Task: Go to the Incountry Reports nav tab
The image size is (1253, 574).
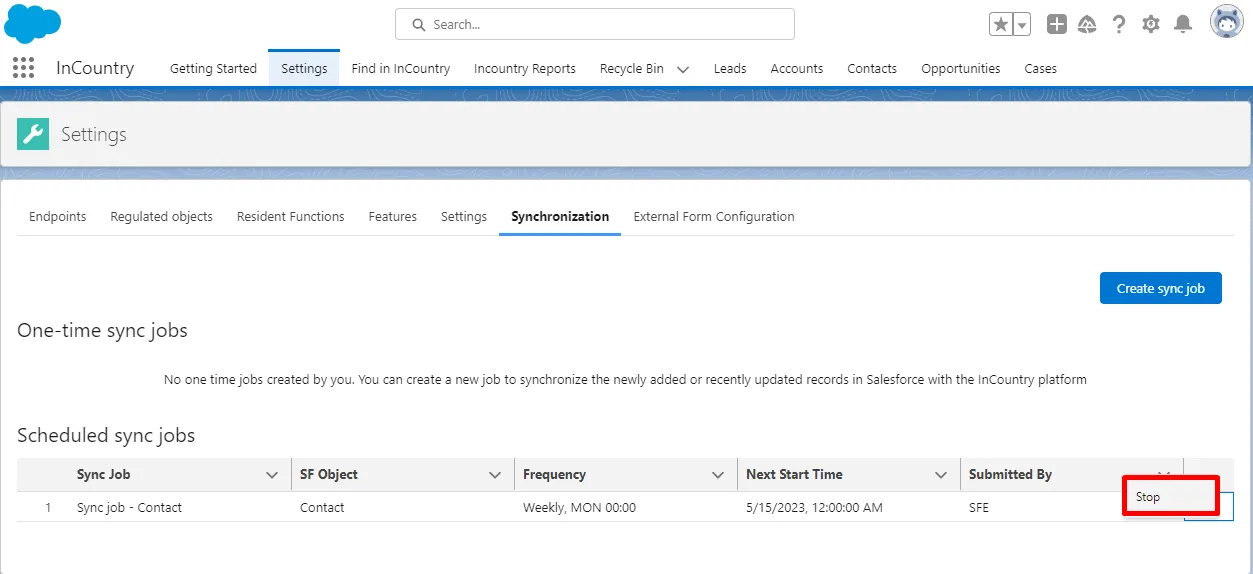Action: [x=524, y=69]
